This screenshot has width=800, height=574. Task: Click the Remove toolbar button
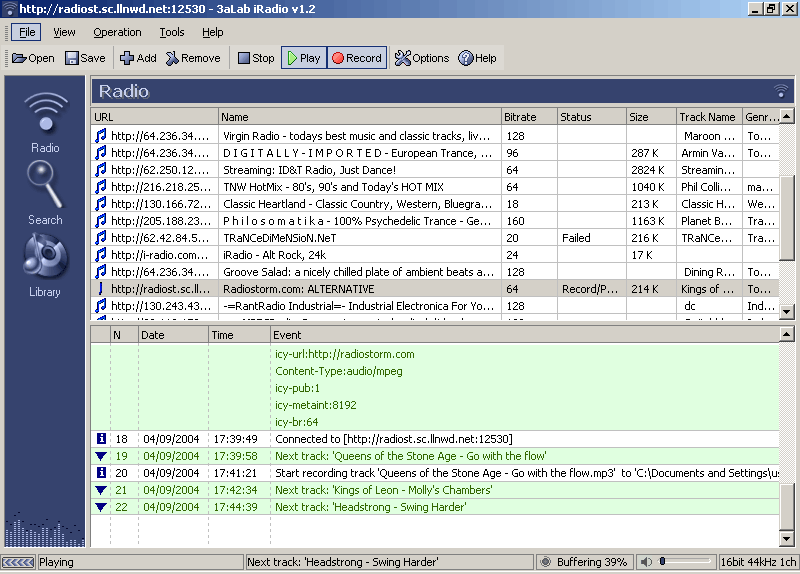click(193, 58)
